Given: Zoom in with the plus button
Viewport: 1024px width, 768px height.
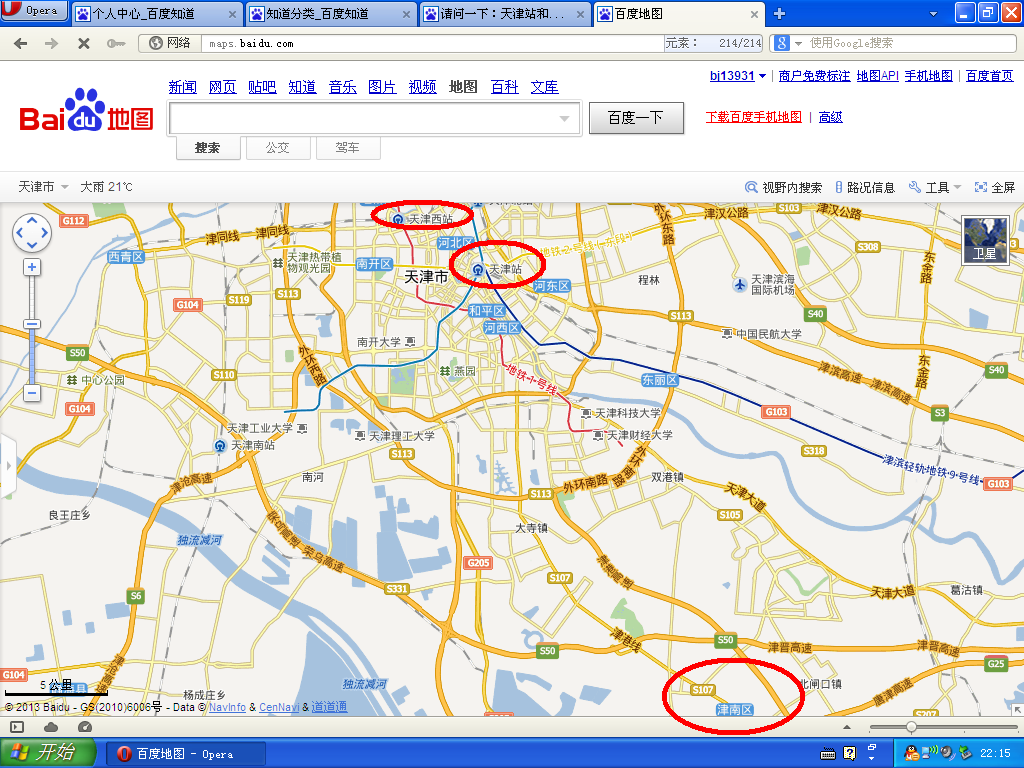Looking at the screenshot, I should [32, 267].
